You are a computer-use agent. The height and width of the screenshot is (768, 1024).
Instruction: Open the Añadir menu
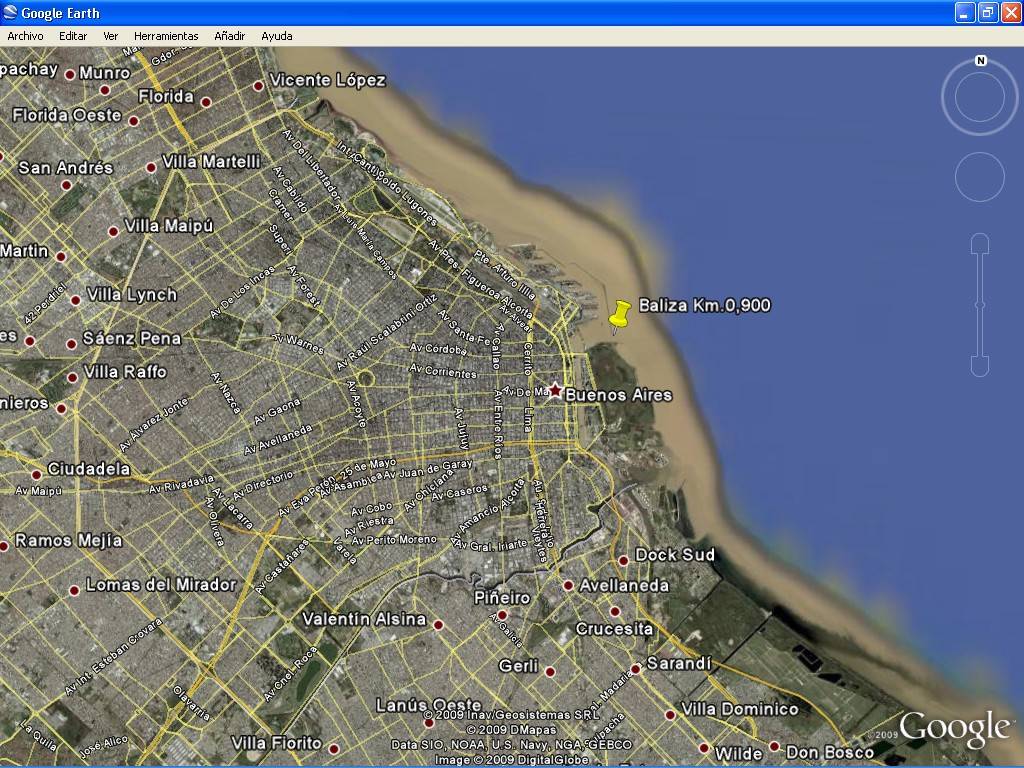tap(229, 36)
